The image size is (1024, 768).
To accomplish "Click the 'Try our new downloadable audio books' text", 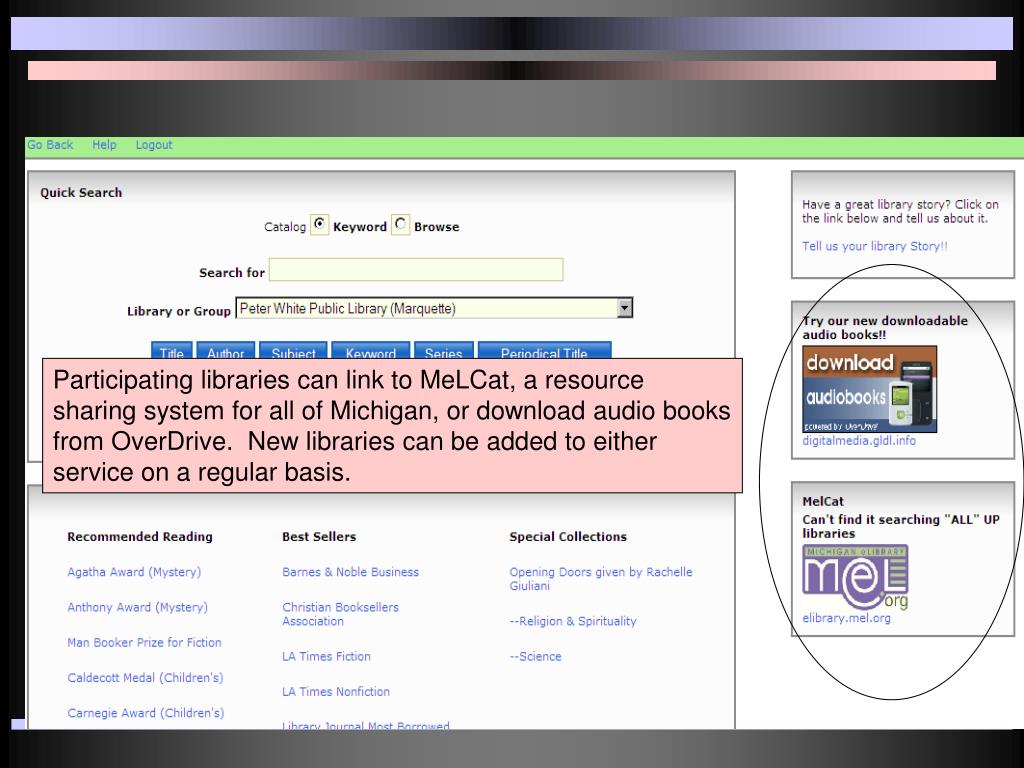I will click(885, 328).
